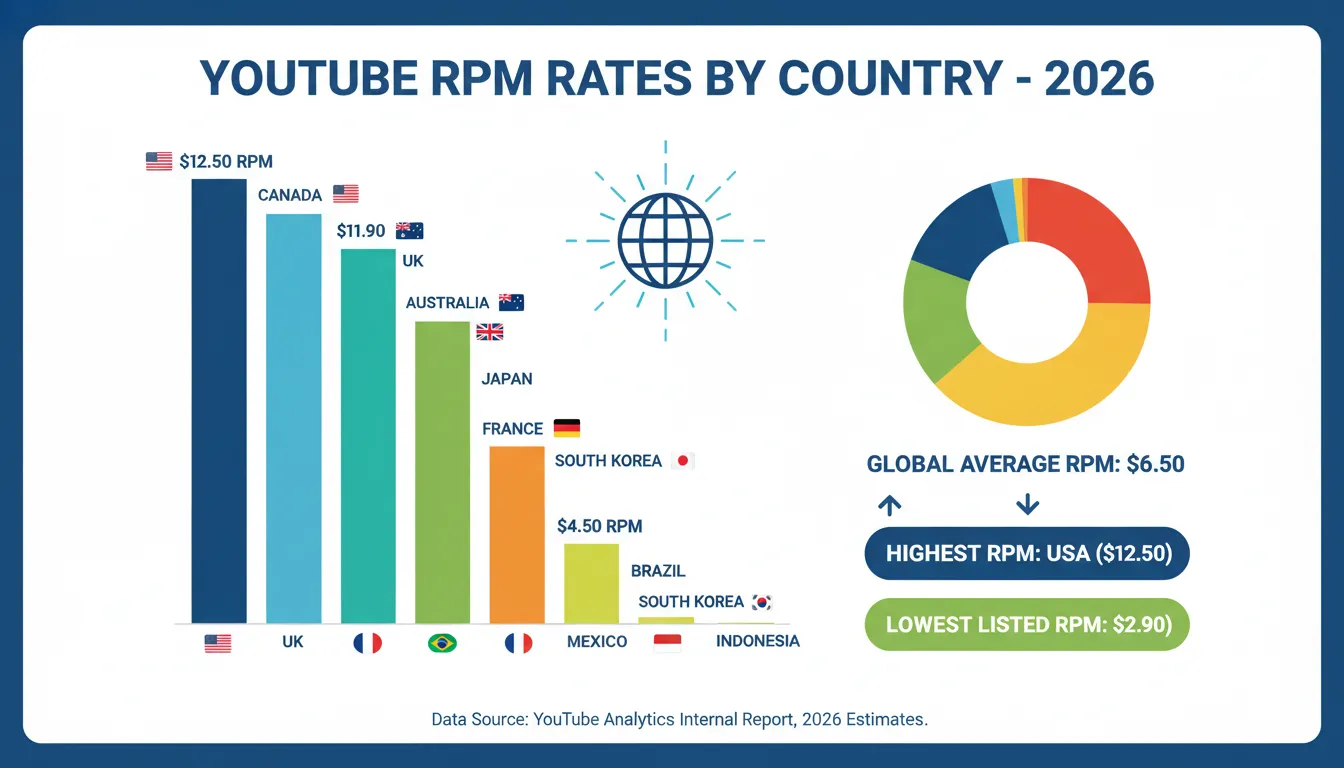This screenshot has width=1344, height=768.
Task: Click the flag beside the $12.50 RPM label
Action: click(159, 161)
